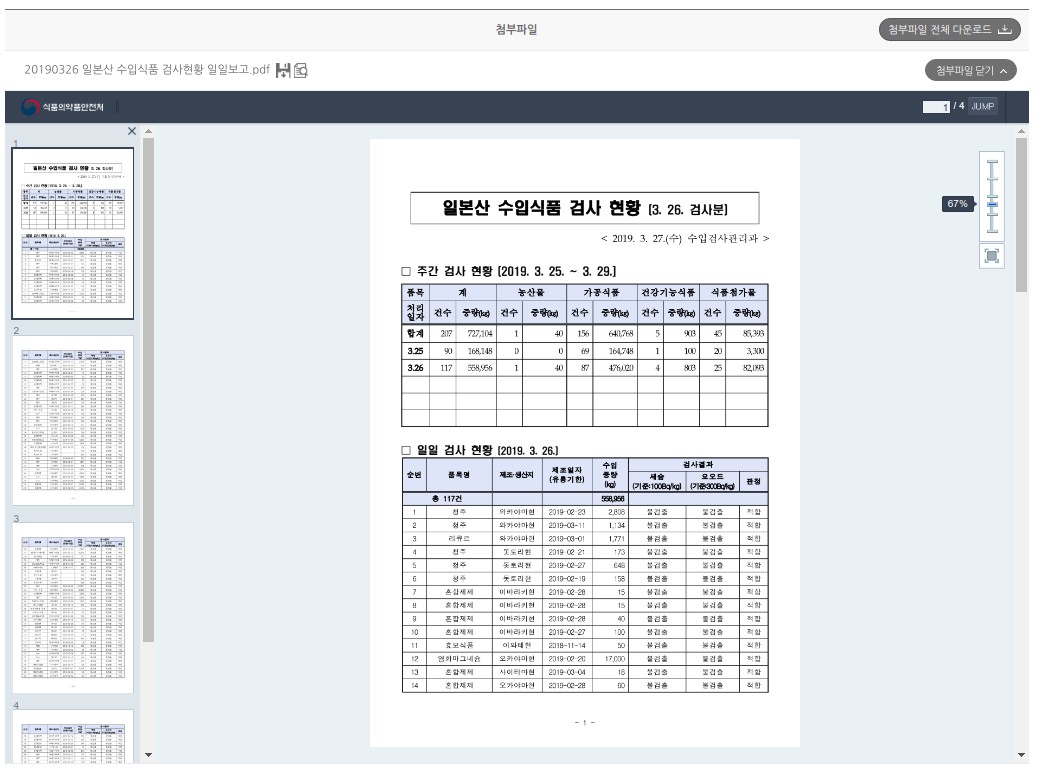Click the top notch of the zoom slider
Viewport: 1040px width, 781px height.
point(992,162)
